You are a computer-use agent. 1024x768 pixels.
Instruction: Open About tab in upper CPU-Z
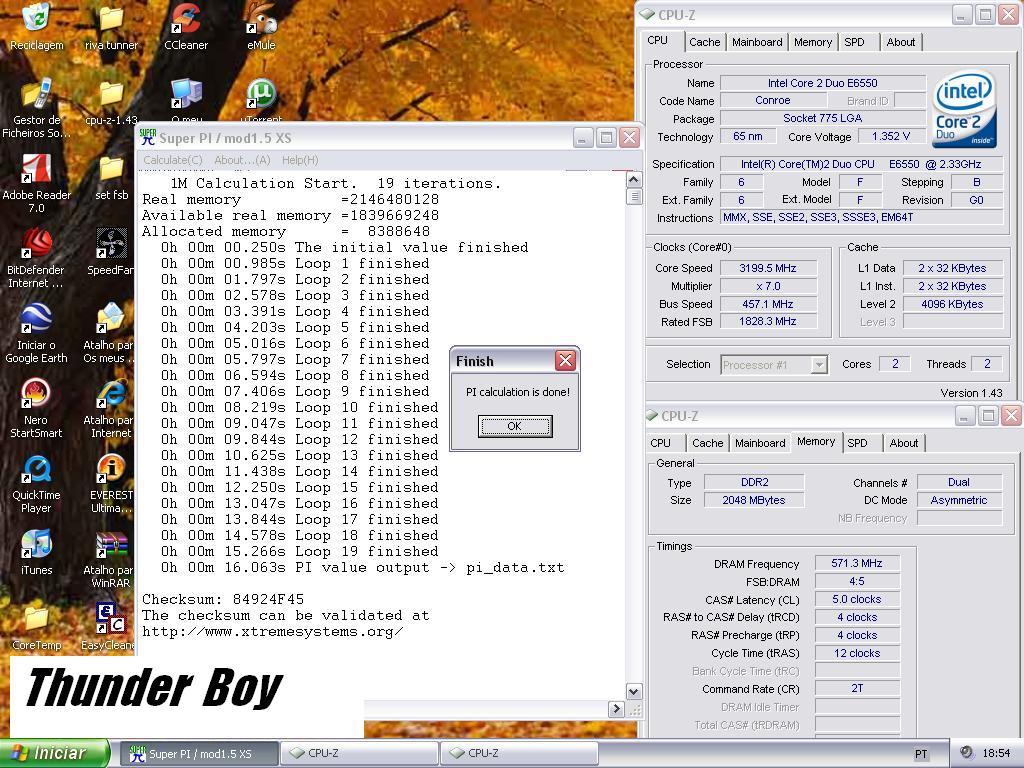(x=901, y=42)
